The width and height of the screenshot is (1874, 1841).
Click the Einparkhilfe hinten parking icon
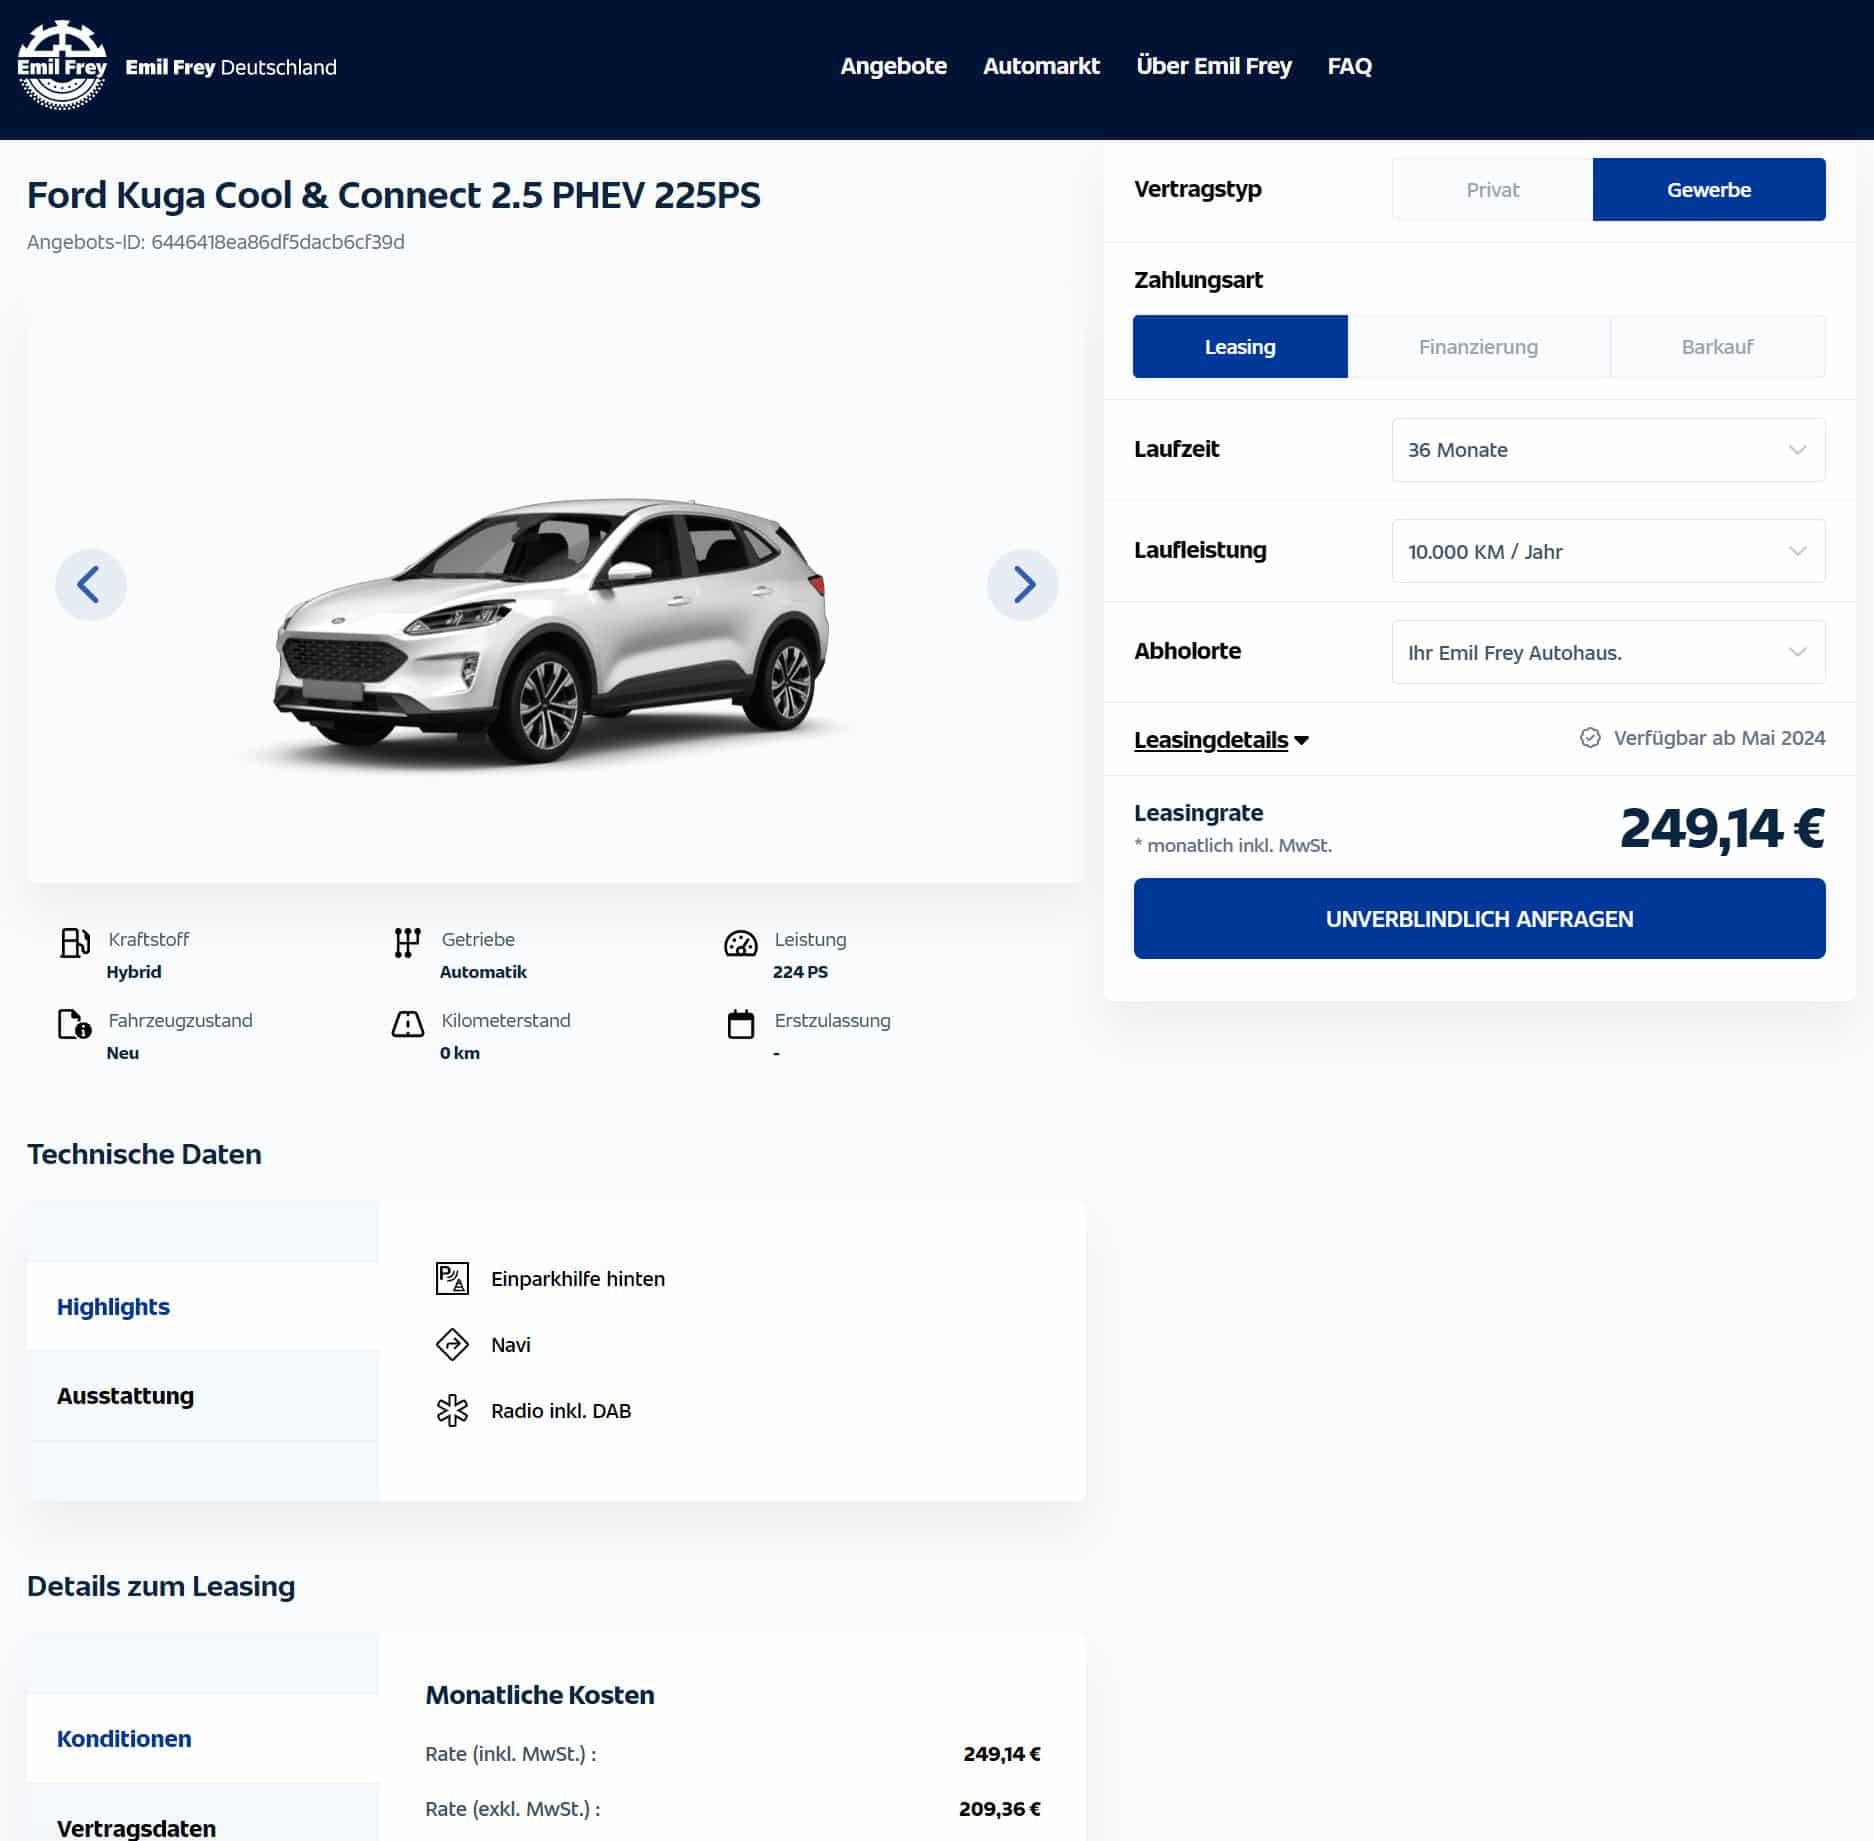452,1278
